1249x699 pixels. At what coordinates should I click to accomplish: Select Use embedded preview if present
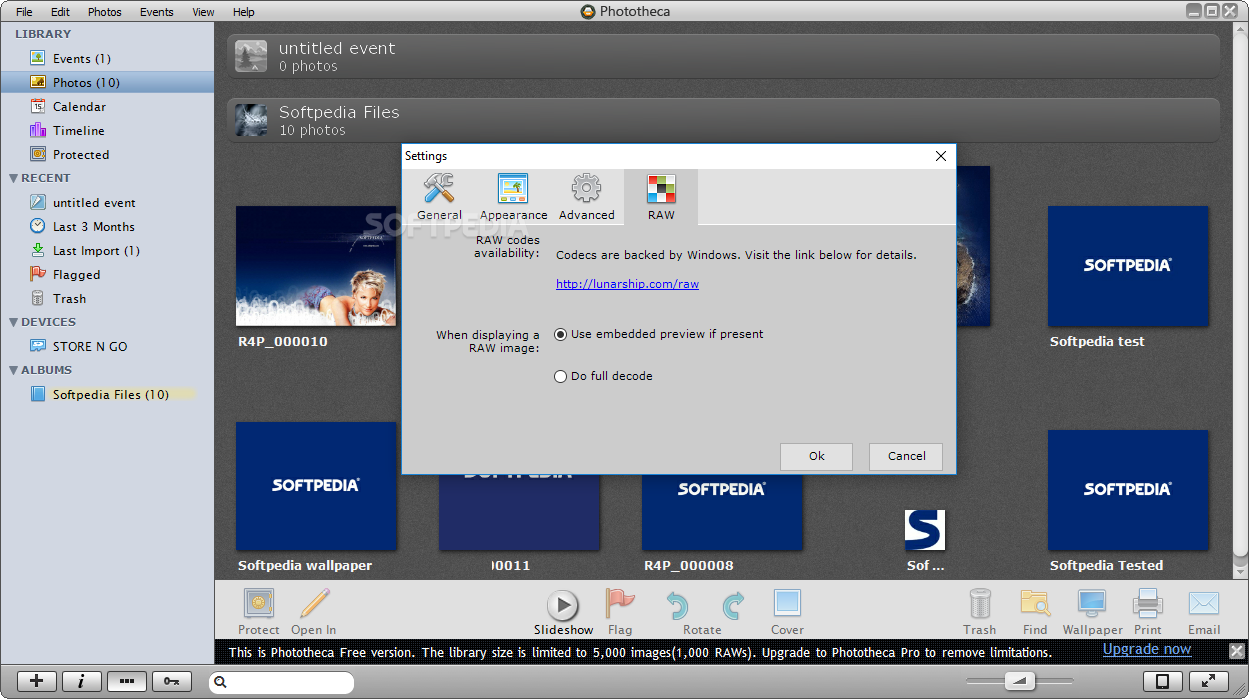click(658, 334)
